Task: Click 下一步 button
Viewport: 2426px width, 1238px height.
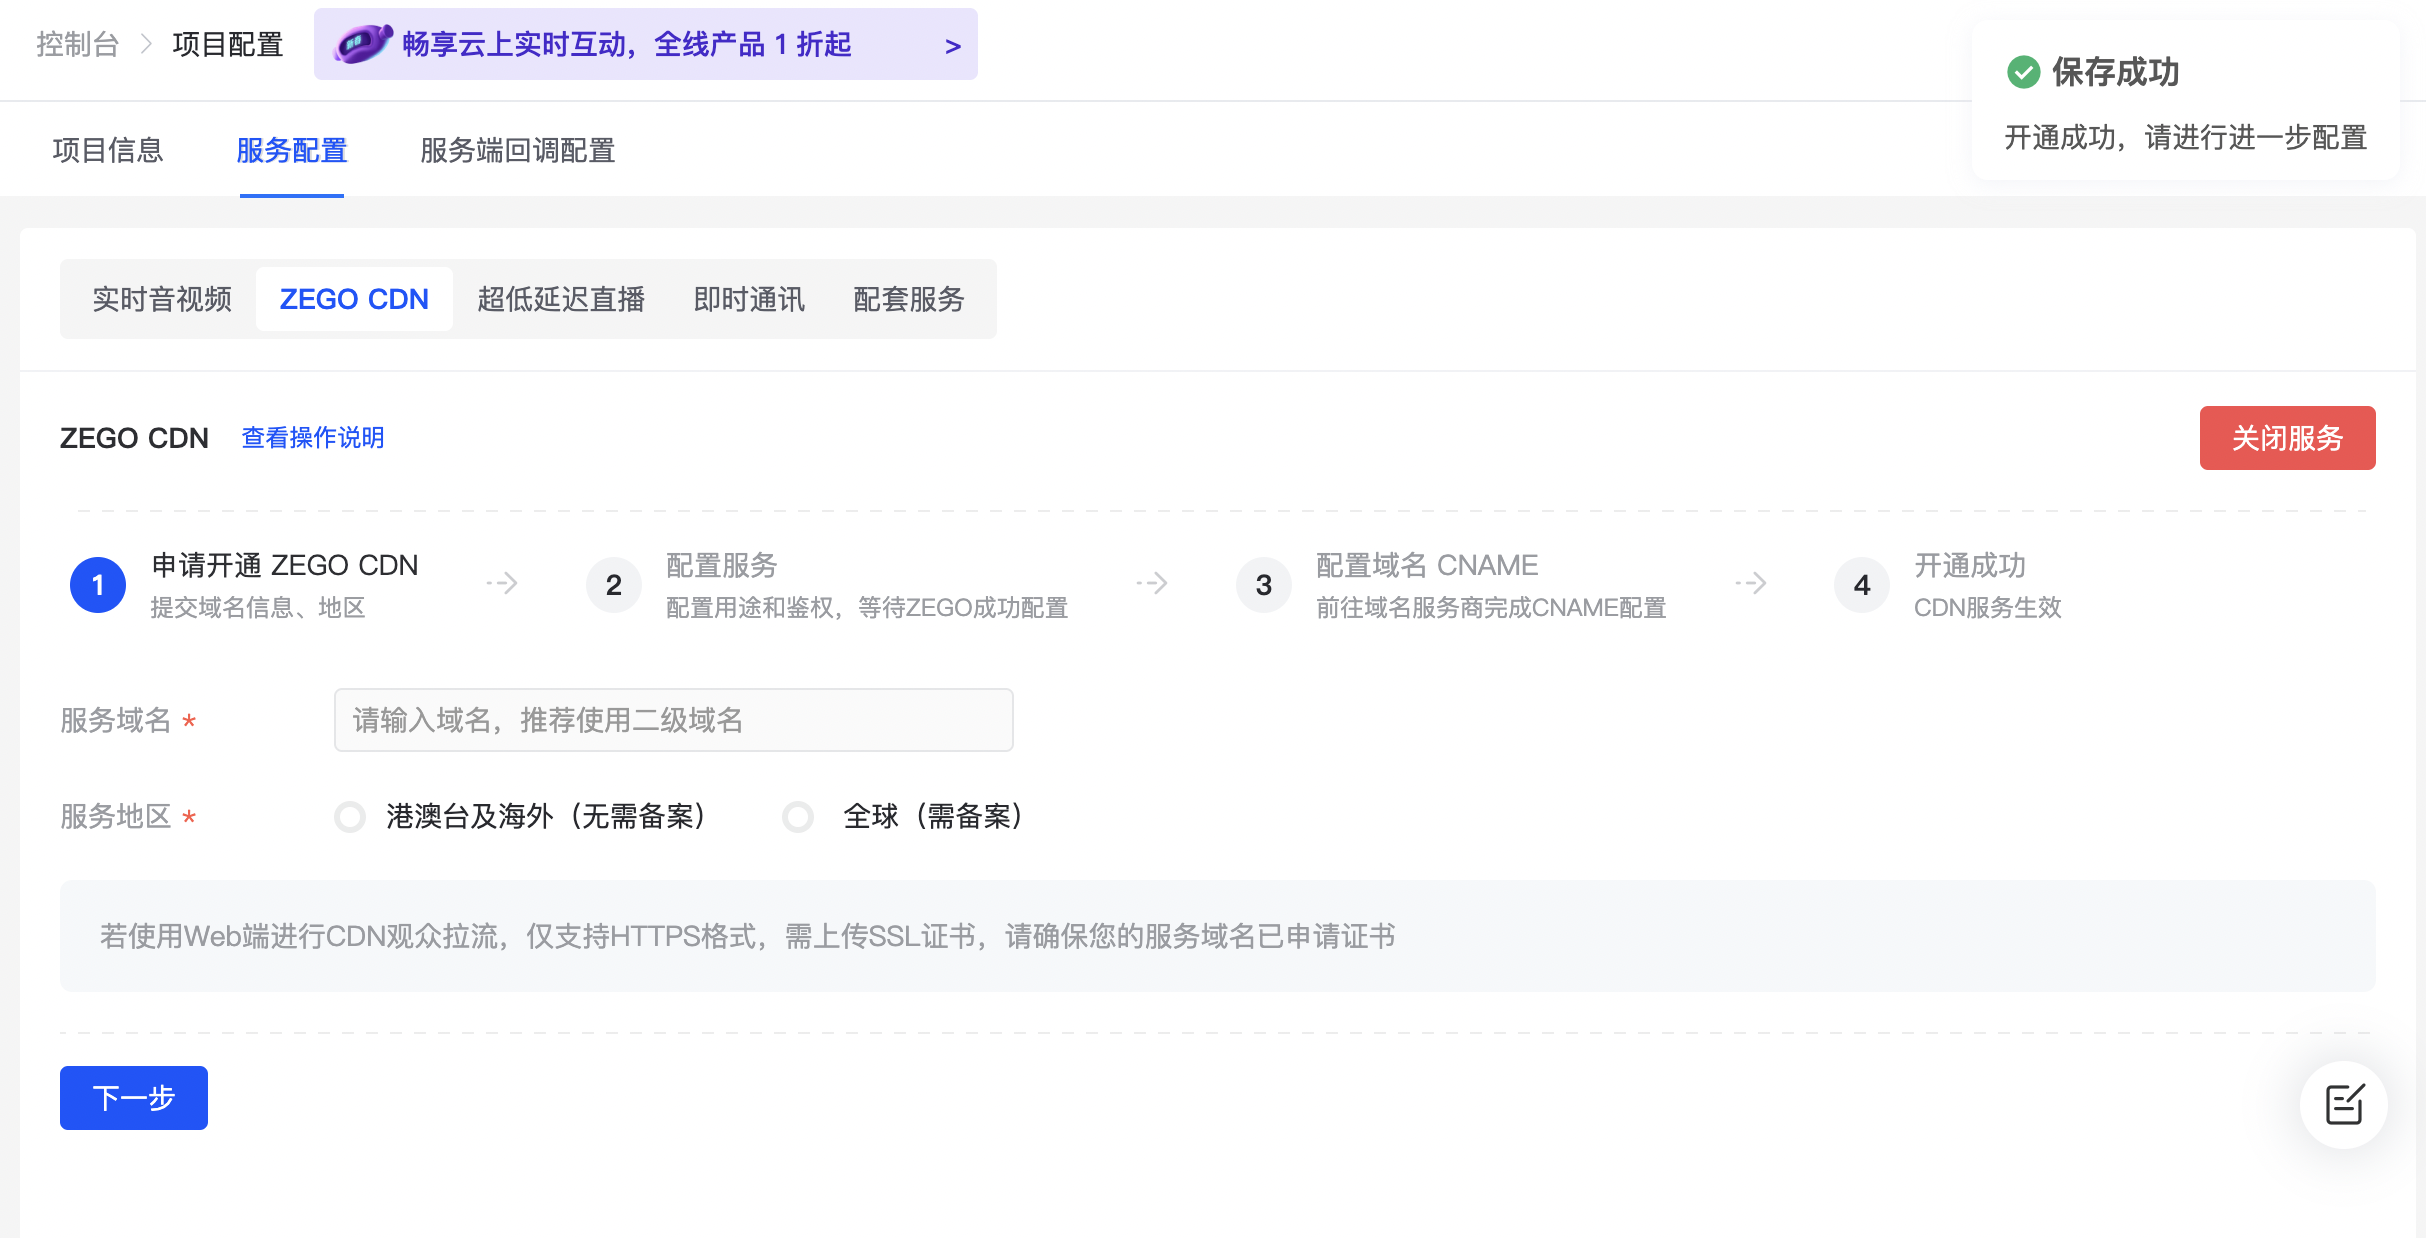Action: point(134,1098)
